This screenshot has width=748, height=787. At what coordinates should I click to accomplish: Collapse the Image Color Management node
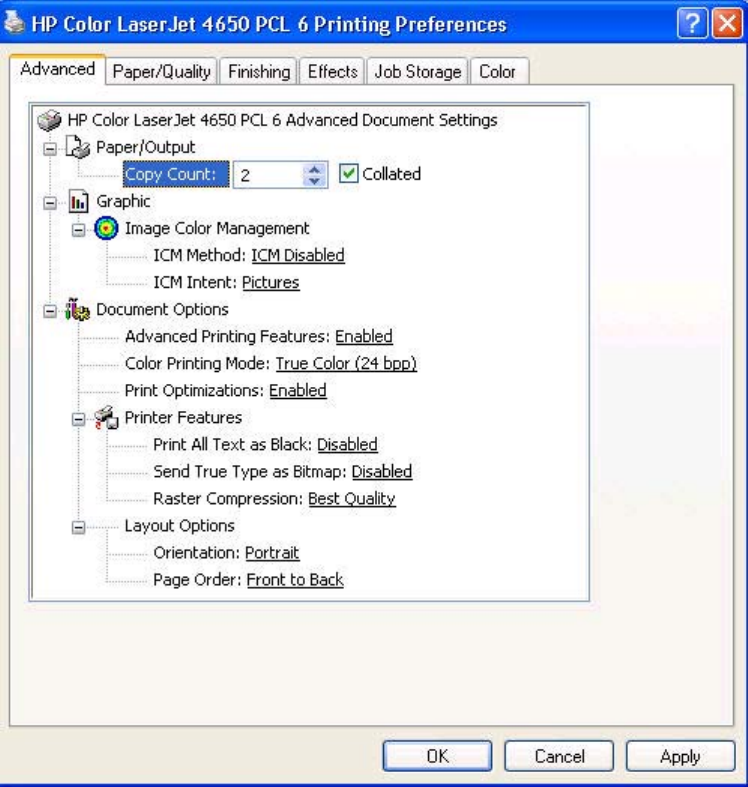coord(78,230)
